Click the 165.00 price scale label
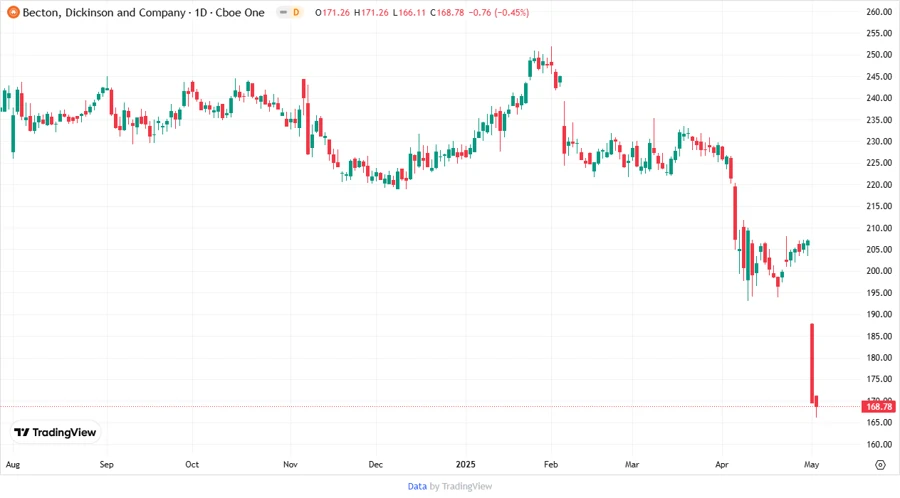Screen dimensions: 900x498 click(x=879, y=422)
